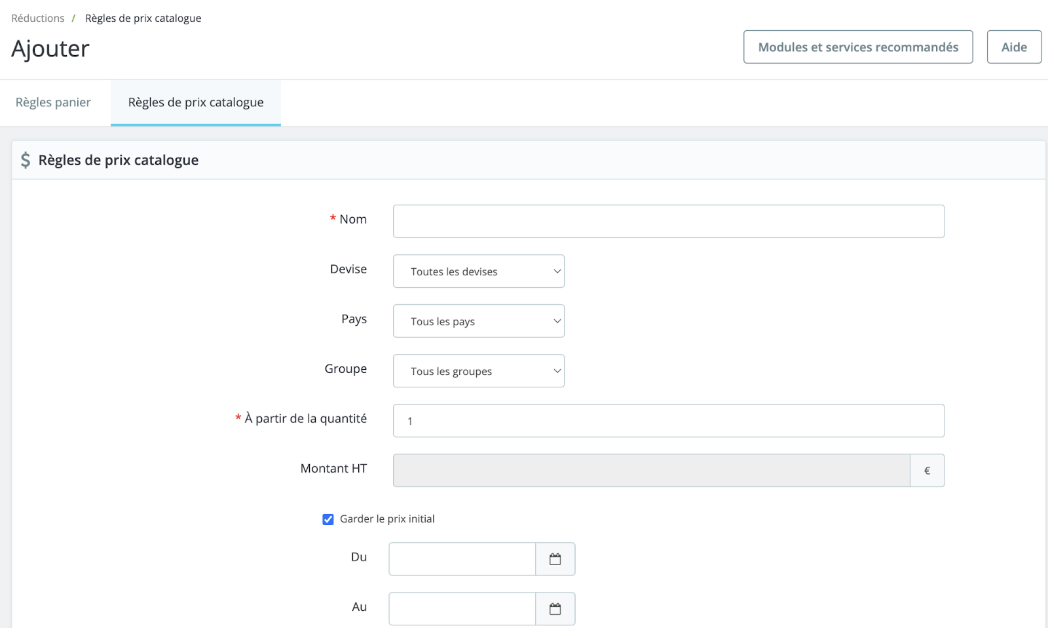Viewport: 1054px width, 636px height.
Task: Open the calendar picker for Au date
Action: [555, 608]
